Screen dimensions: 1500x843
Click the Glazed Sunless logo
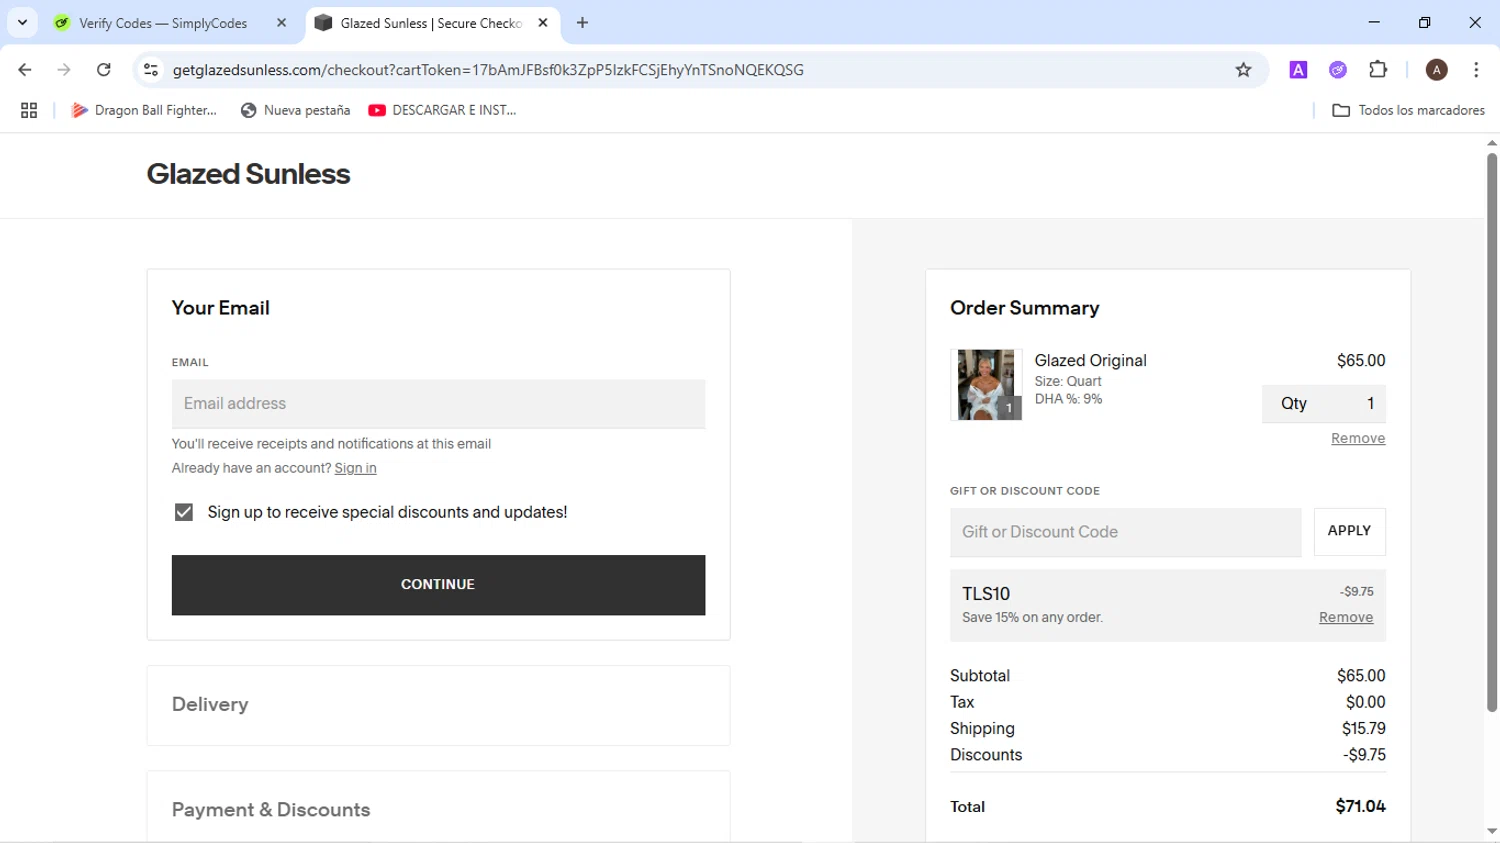[248, 174]
